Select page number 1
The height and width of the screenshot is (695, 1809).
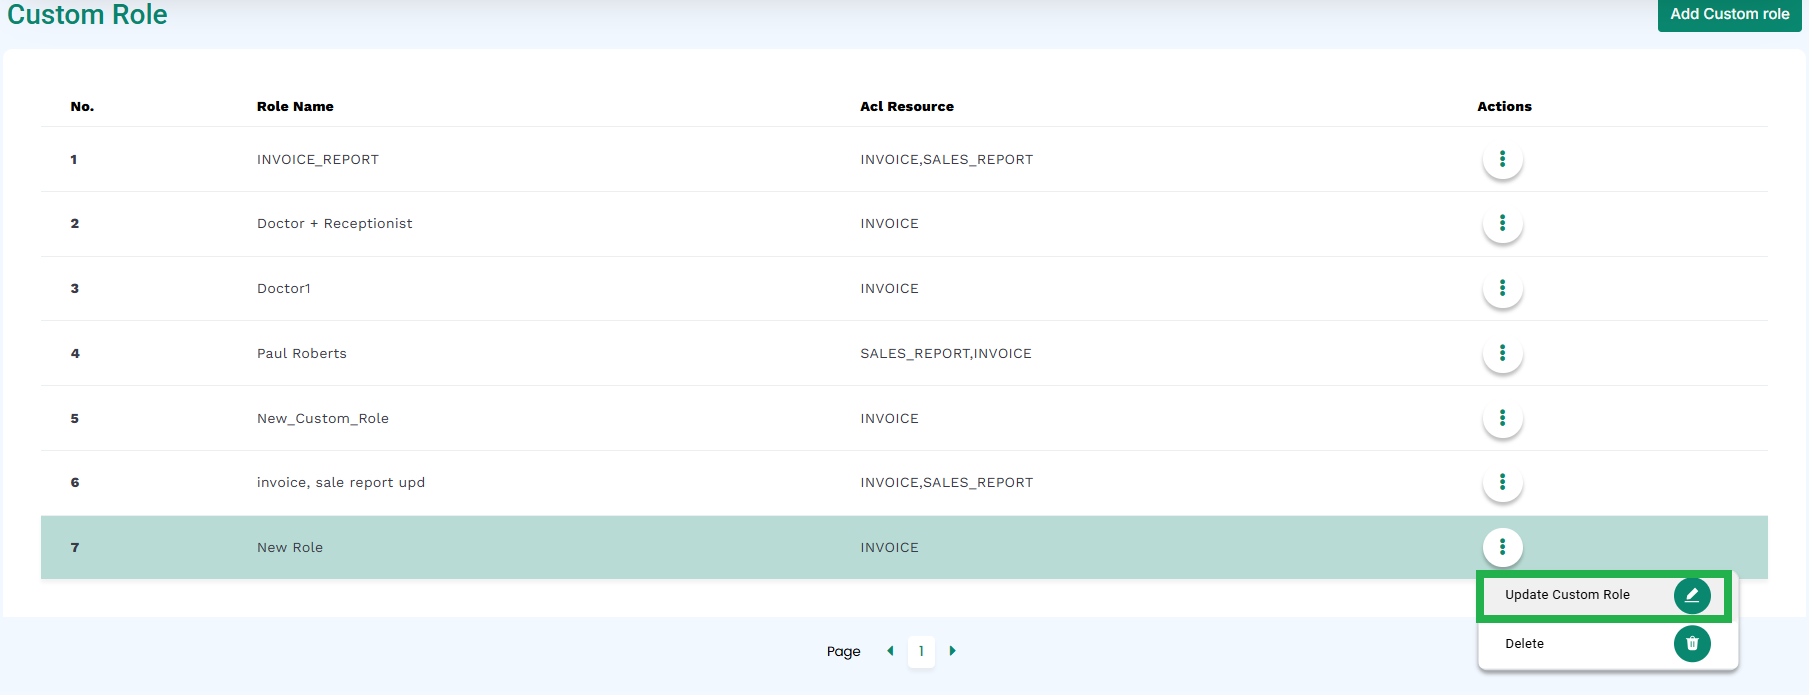[921, 651]
